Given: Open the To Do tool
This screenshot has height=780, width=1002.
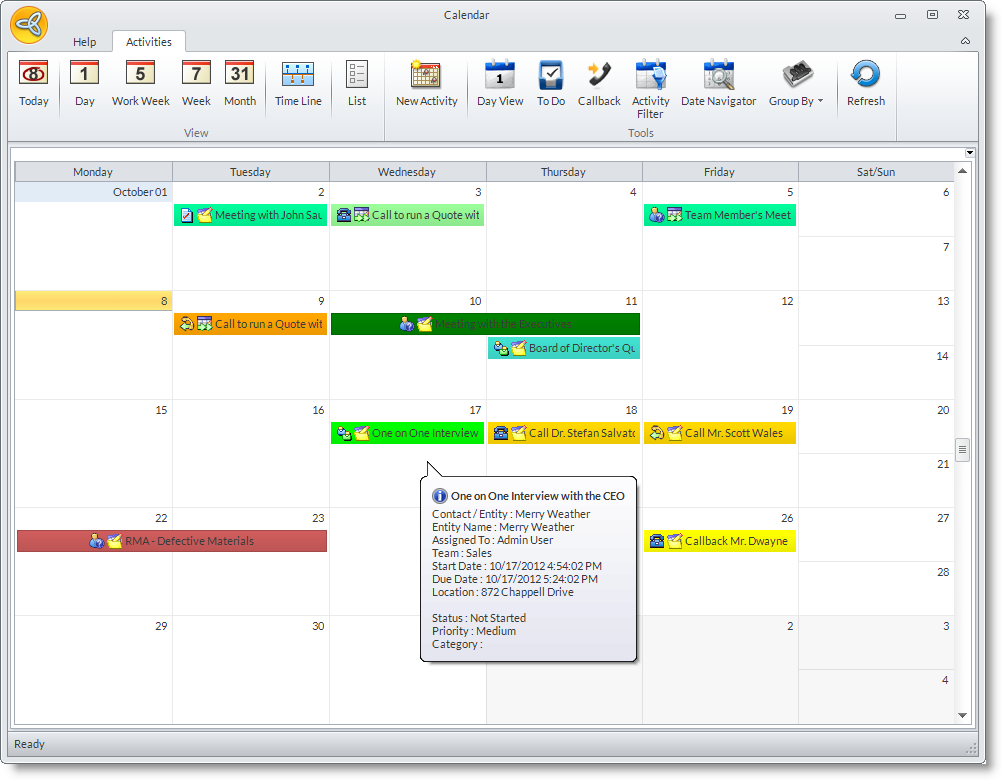Looking at the screenshot, I should pos(551,84).
